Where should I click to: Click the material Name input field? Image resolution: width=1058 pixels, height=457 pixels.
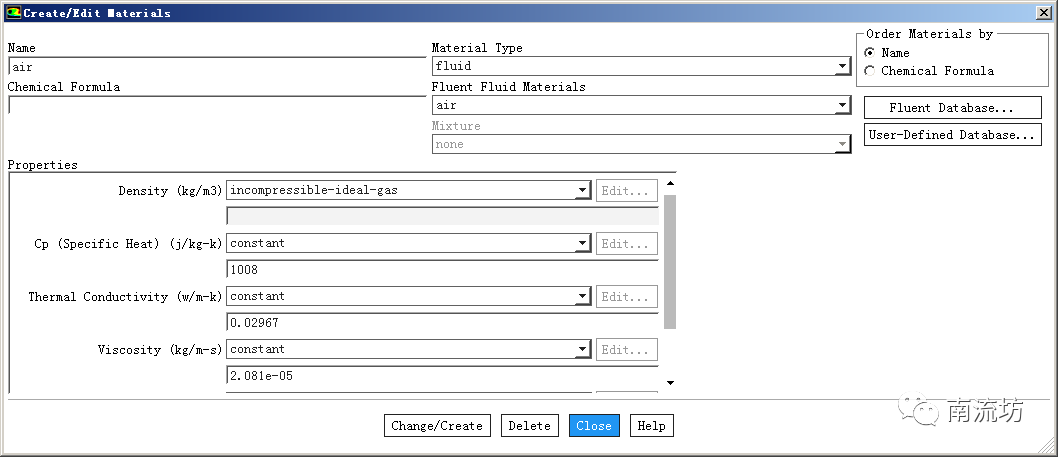click(x=216, y=67)
